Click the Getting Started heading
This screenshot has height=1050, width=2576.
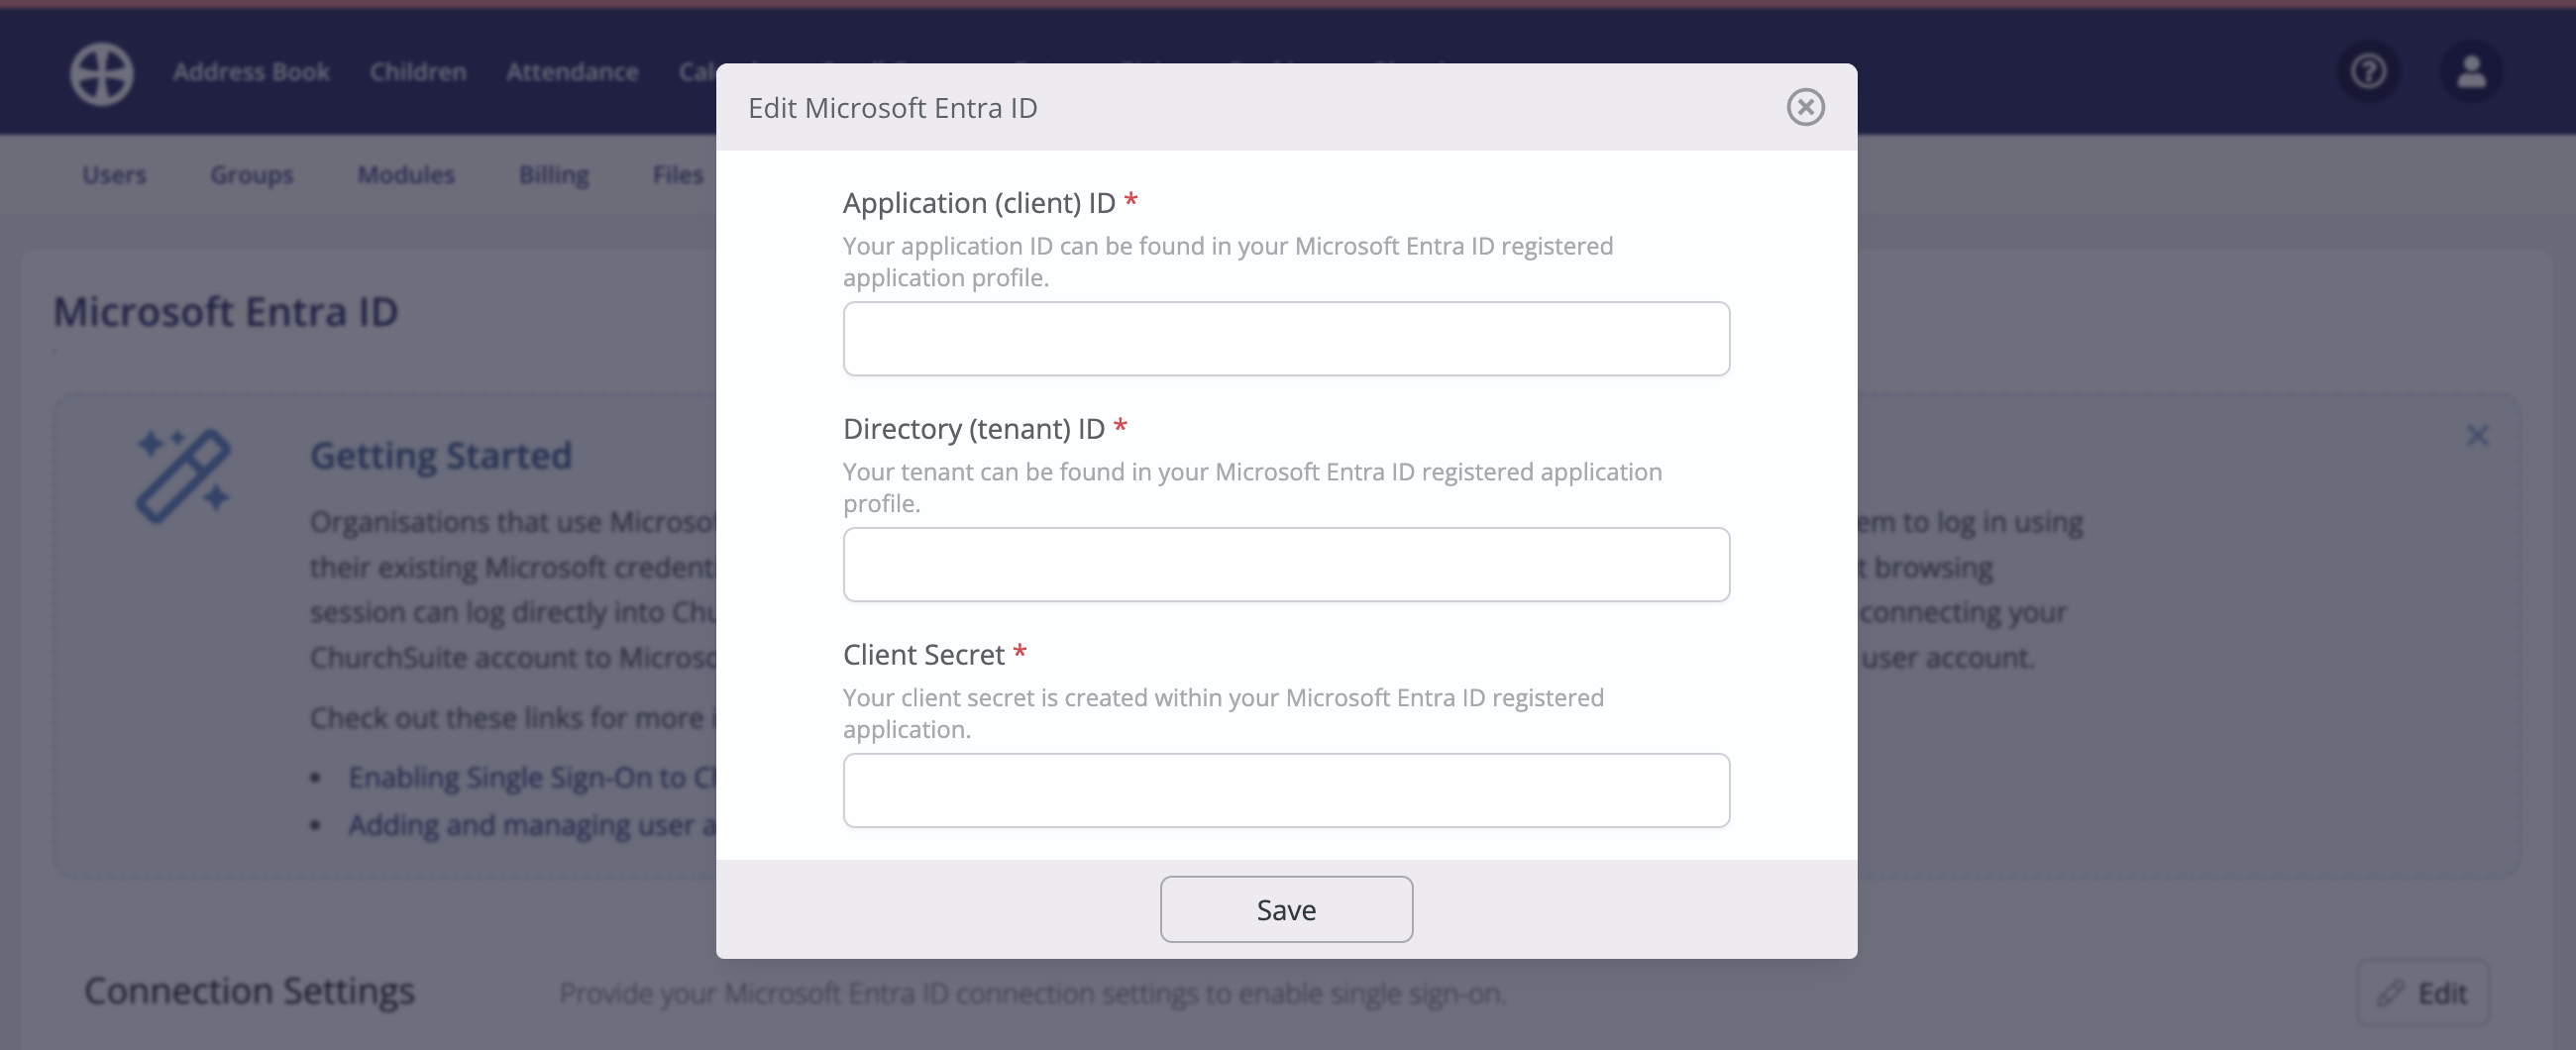pyautogui.click(x=441, y=456)
